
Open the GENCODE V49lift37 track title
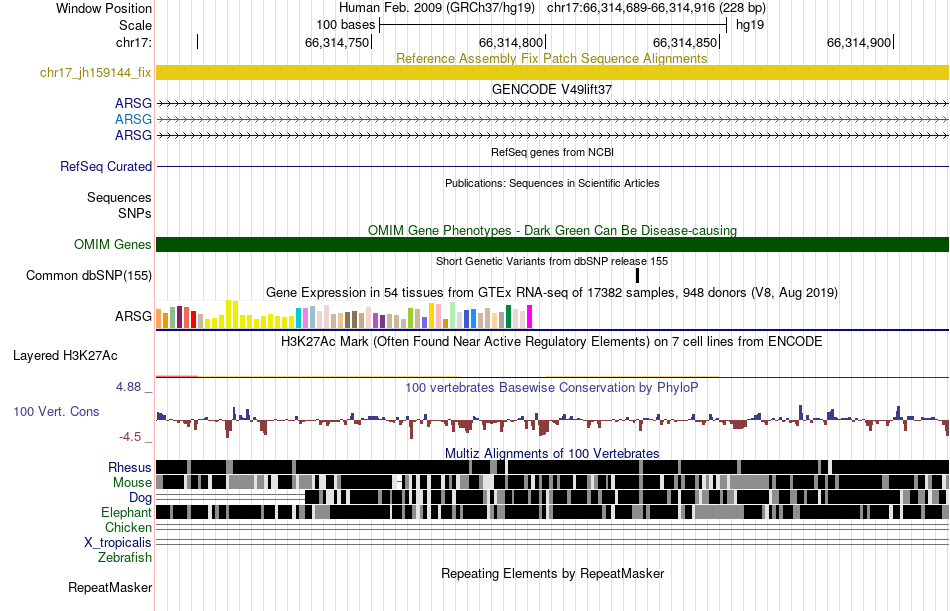(552, 89)
